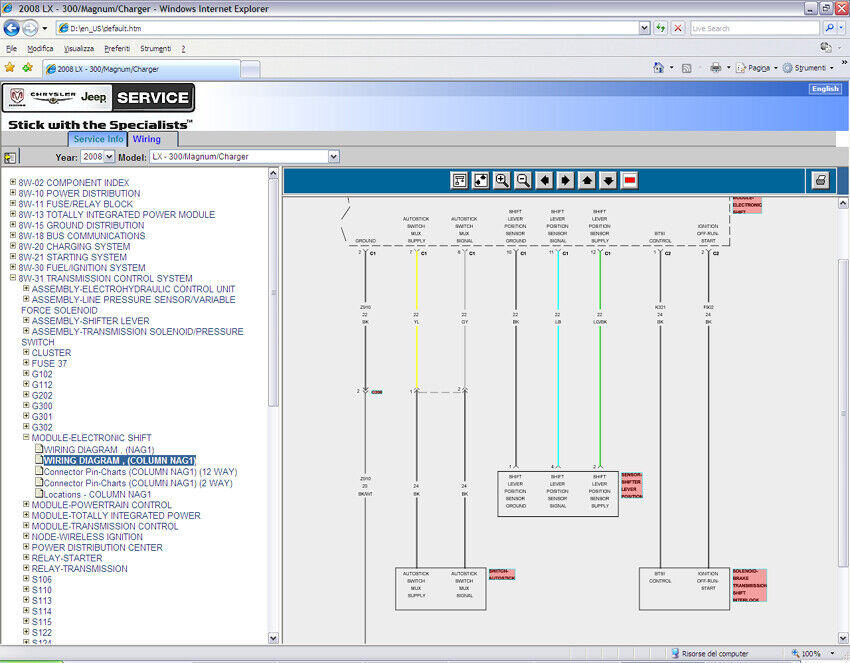Pan diagram down with down arrow

(608, 180)
